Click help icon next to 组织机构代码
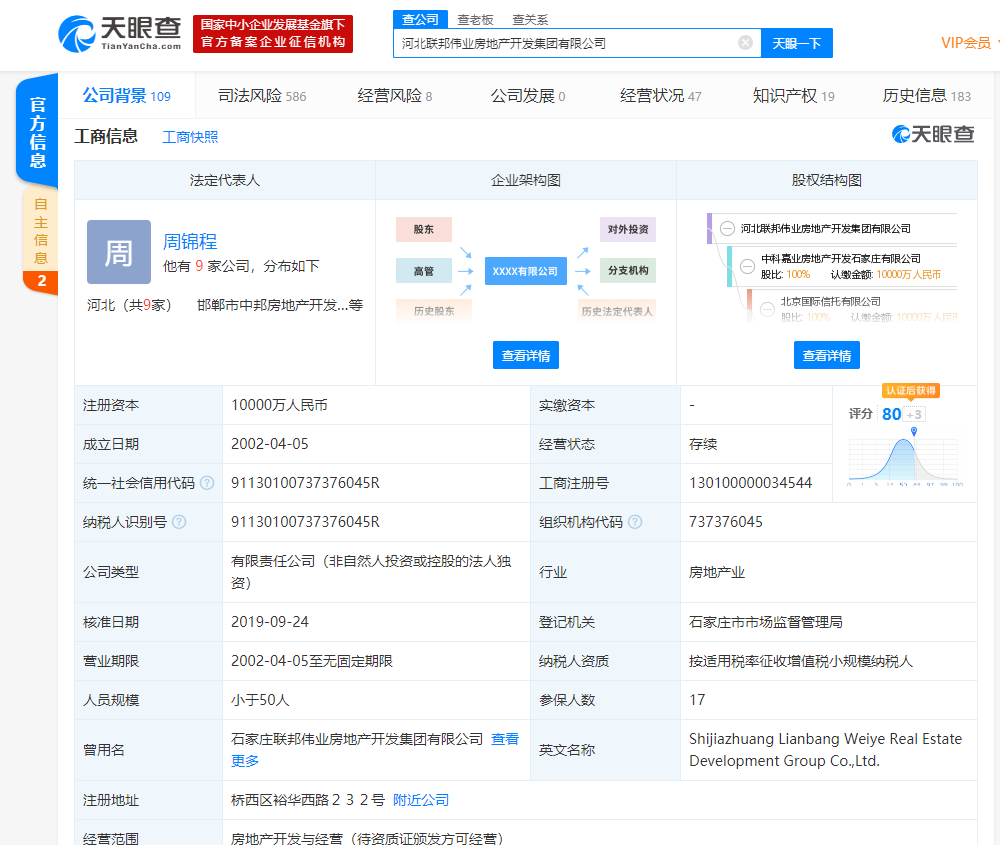This screenshot has height=845, width=1000. (x=635, y=522)
